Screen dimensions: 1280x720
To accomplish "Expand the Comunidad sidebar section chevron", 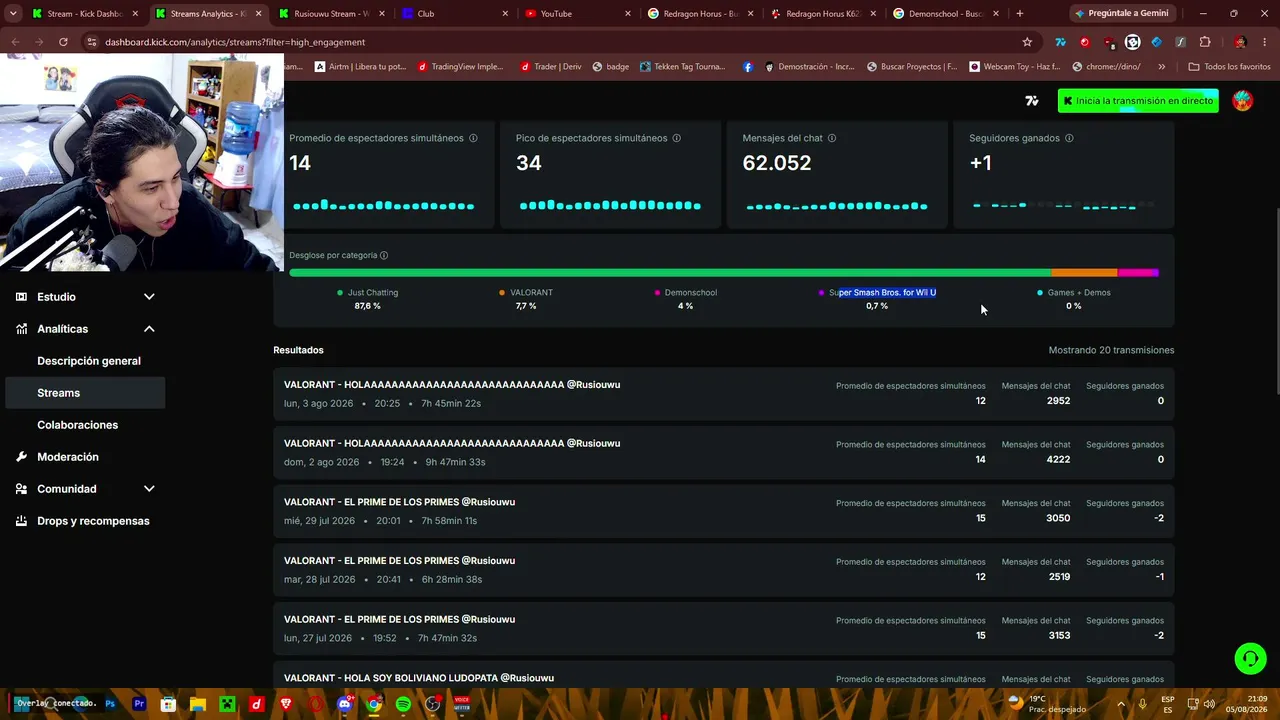I will click(149, 489).
